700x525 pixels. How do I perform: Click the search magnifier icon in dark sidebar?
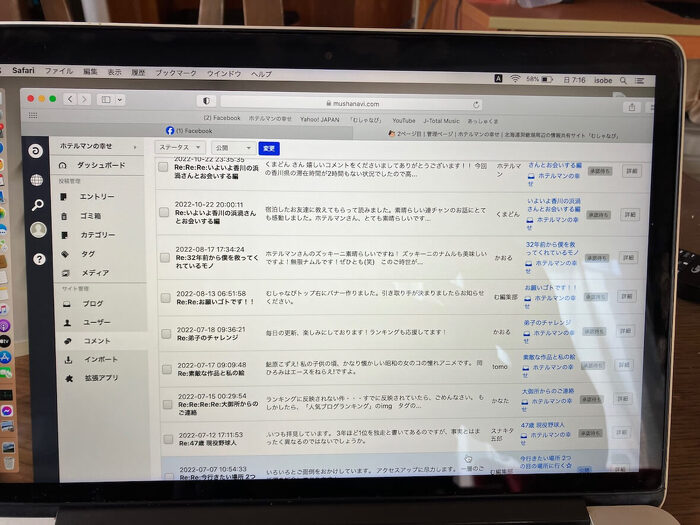(38, 205)
